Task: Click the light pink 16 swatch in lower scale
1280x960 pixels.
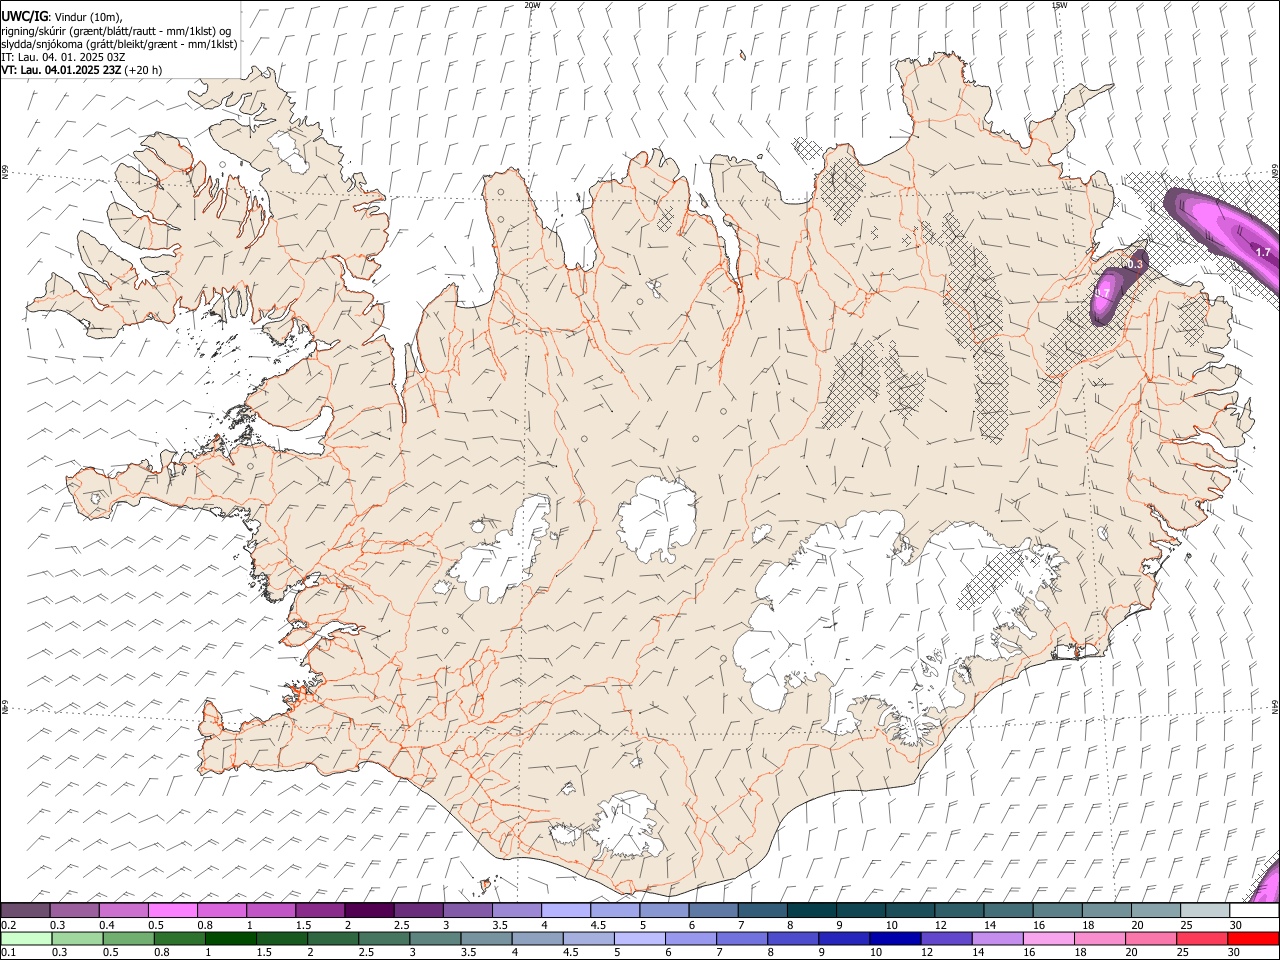Action: point(1049,938)
